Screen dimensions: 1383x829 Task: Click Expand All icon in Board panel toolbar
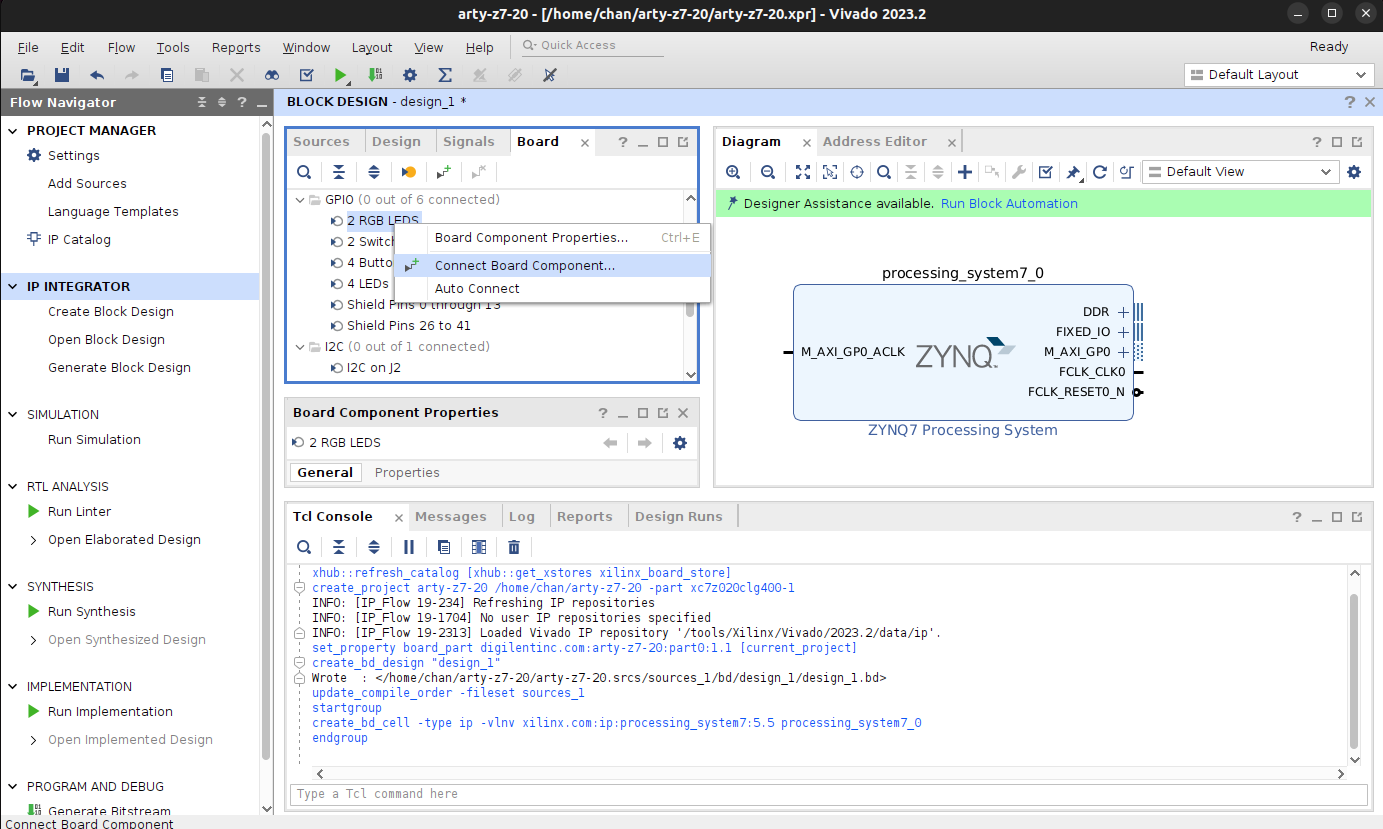[x=374, y=172]
